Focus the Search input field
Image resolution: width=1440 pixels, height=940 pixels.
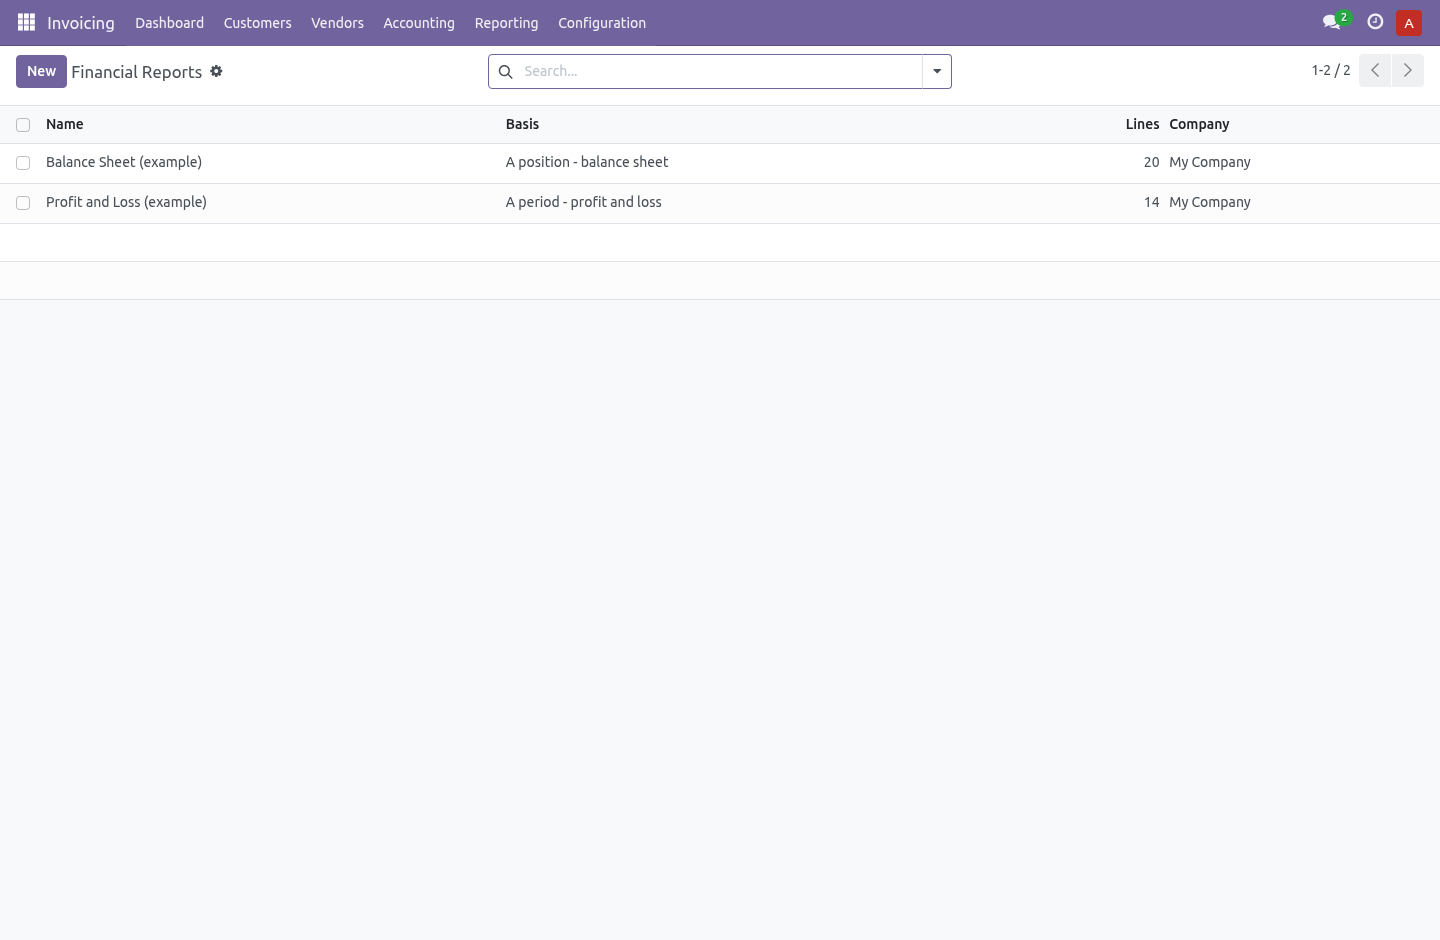point(719,71)
